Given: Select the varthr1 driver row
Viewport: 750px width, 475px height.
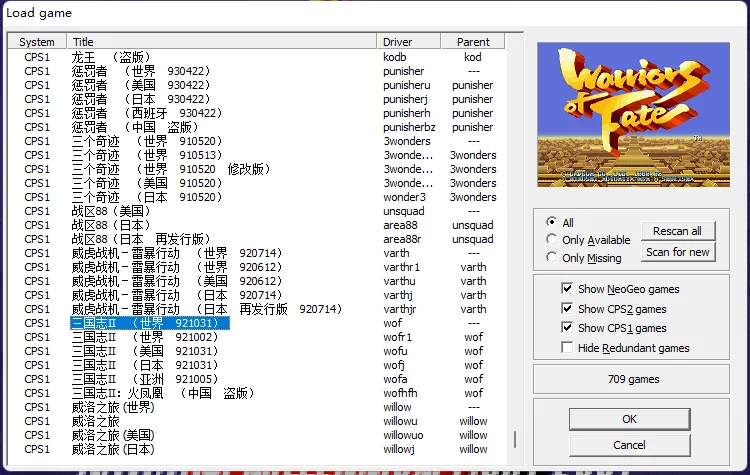Looking at the screenshot, I should pos(256,267).
